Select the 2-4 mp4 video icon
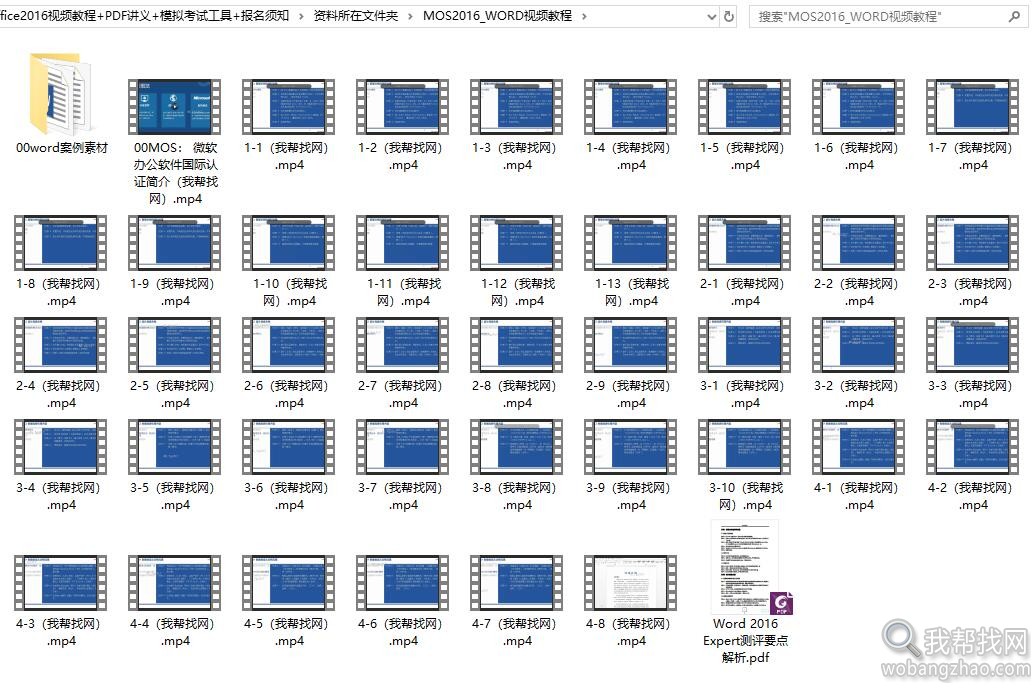 (61, 345)
